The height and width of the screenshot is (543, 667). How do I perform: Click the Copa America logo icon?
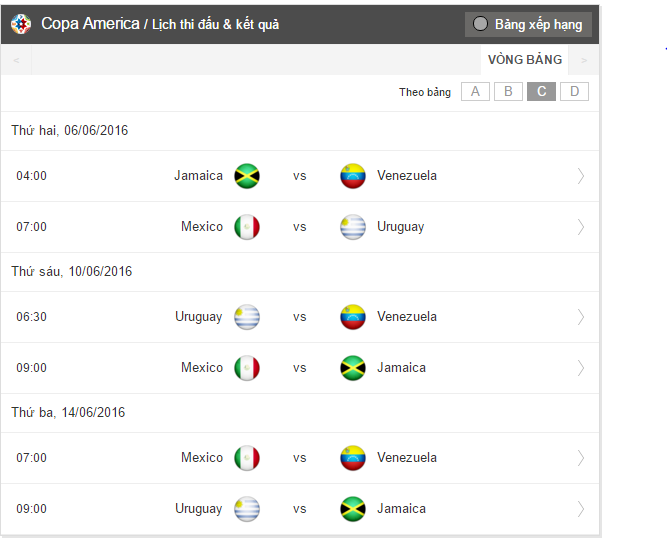pos(21,24)
